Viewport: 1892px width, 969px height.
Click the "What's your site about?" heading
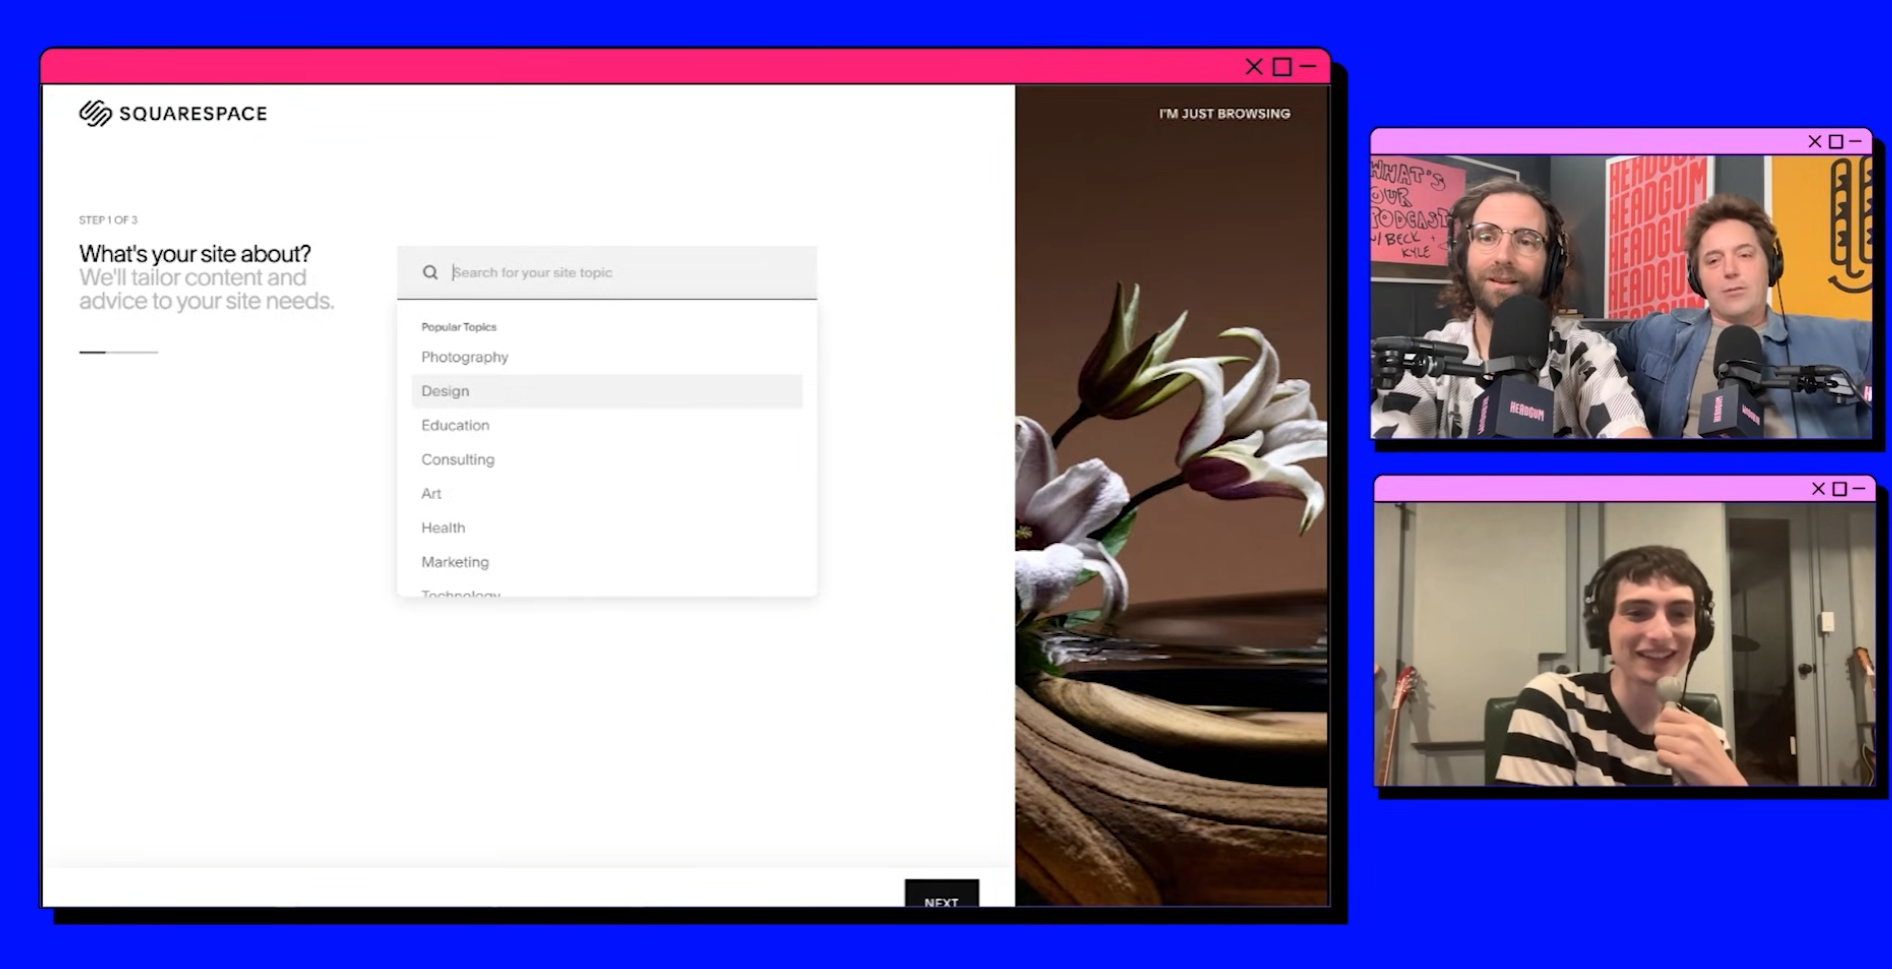[x=195, y=254]
